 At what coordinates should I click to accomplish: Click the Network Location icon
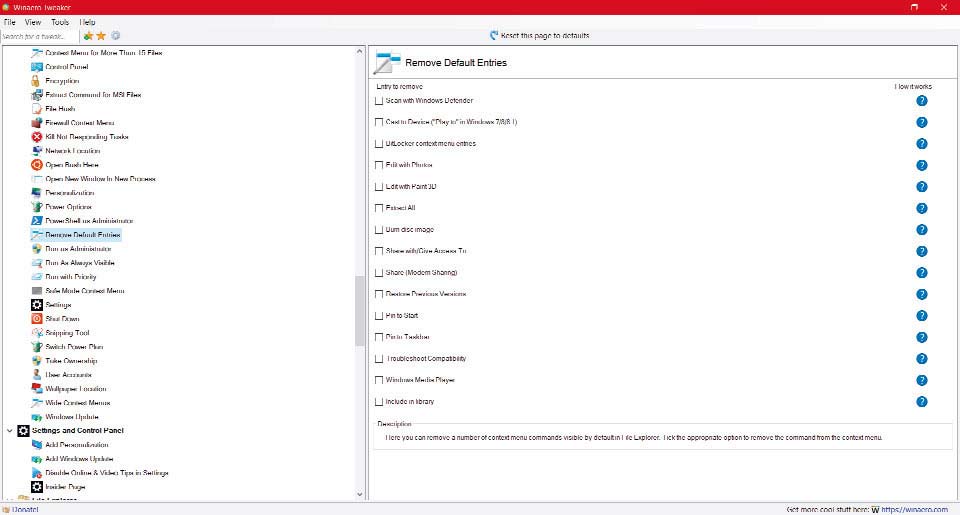coord(37,151)
